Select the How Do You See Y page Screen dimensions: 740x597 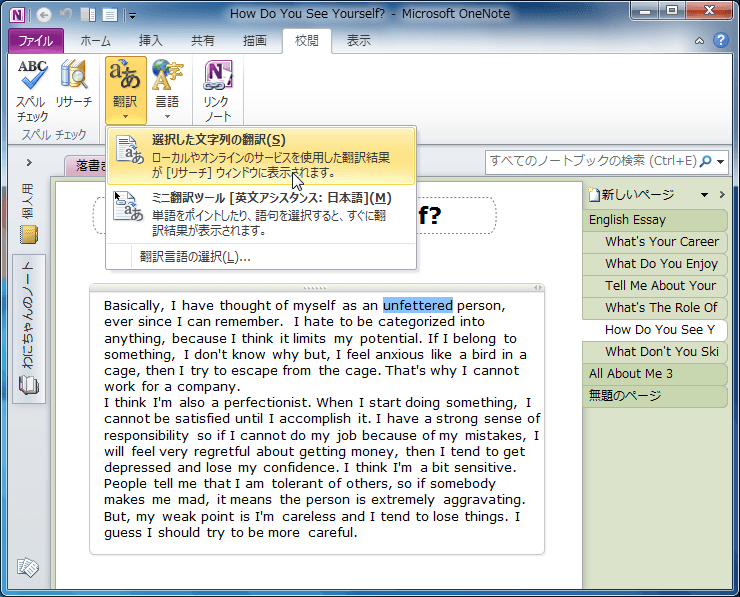pos(655,329)
